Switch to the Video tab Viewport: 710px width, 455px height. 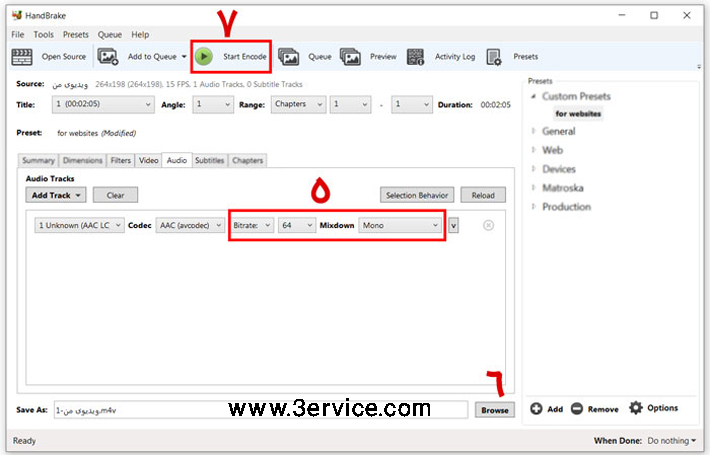(148, 160)
